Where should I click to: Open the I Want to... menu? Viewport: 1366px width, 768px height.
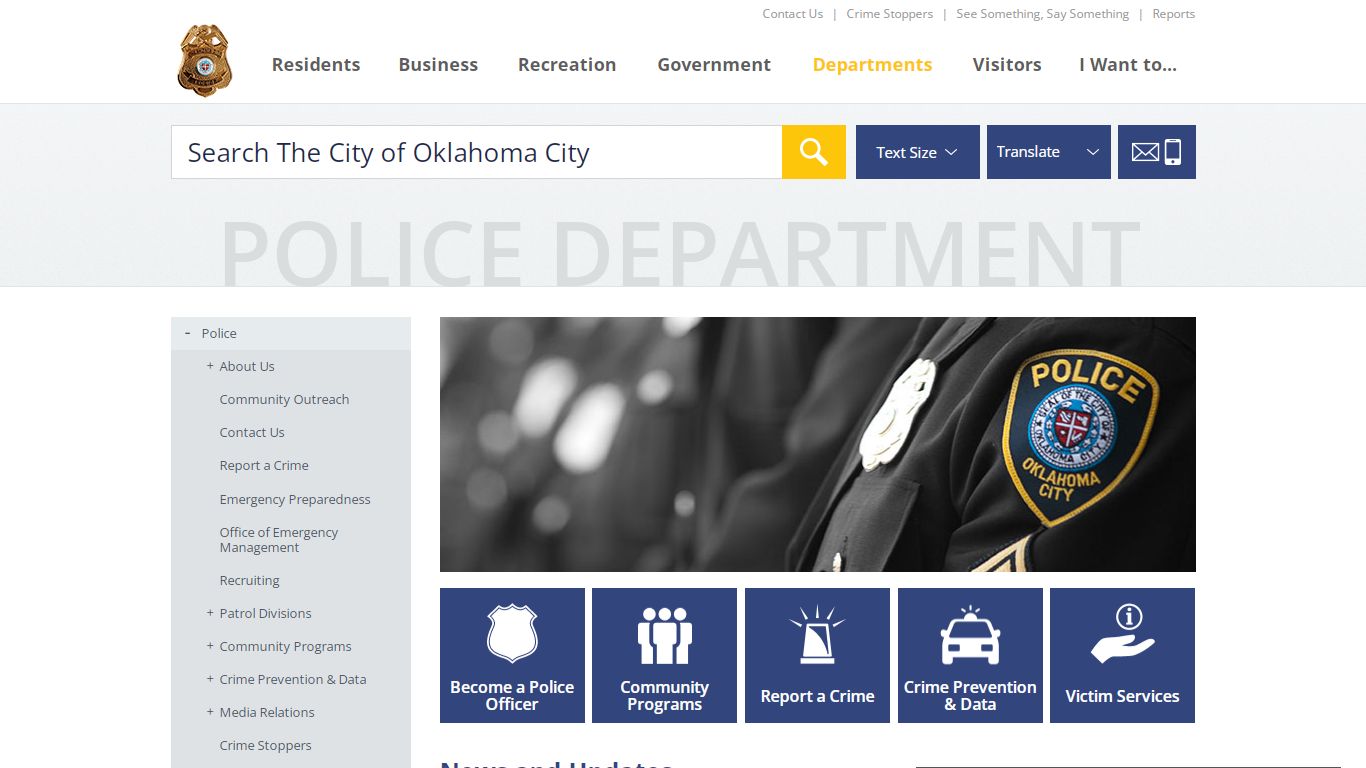[1128, 64]
